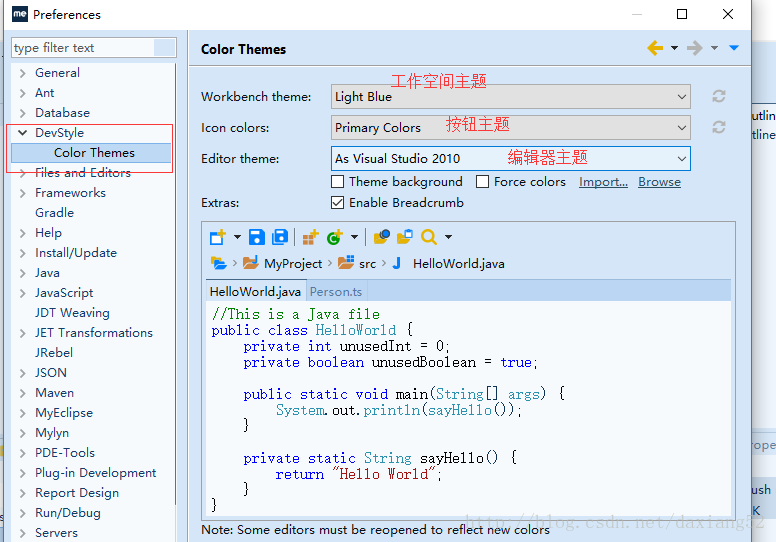Click the Save All icon in preview toolbar
This screenshot has height=542, width=776.
coord(280,237)
